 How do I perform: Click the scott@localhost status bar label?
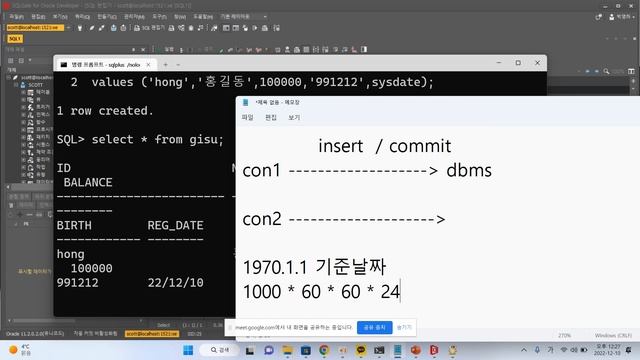(x=151, y=334)
